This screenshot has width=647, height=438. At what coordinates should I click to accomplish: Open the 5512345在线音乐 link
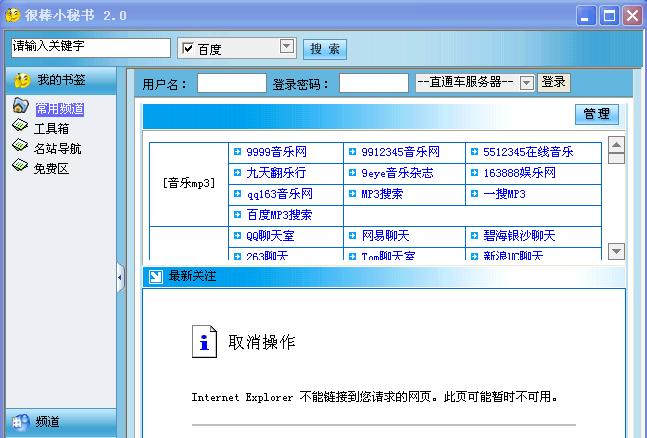point(529,152)
